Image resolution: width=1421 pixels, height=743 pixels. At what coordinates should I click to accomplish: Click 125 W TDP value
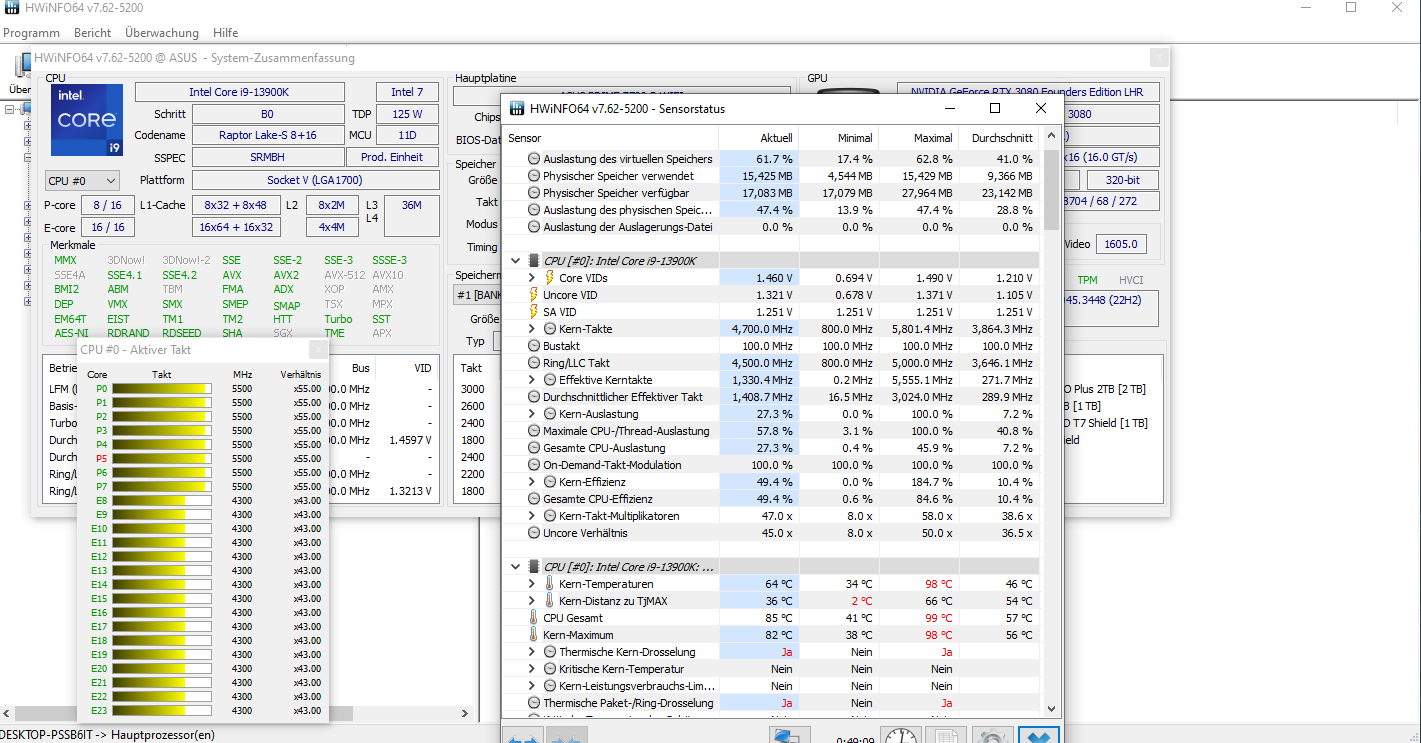406,114
